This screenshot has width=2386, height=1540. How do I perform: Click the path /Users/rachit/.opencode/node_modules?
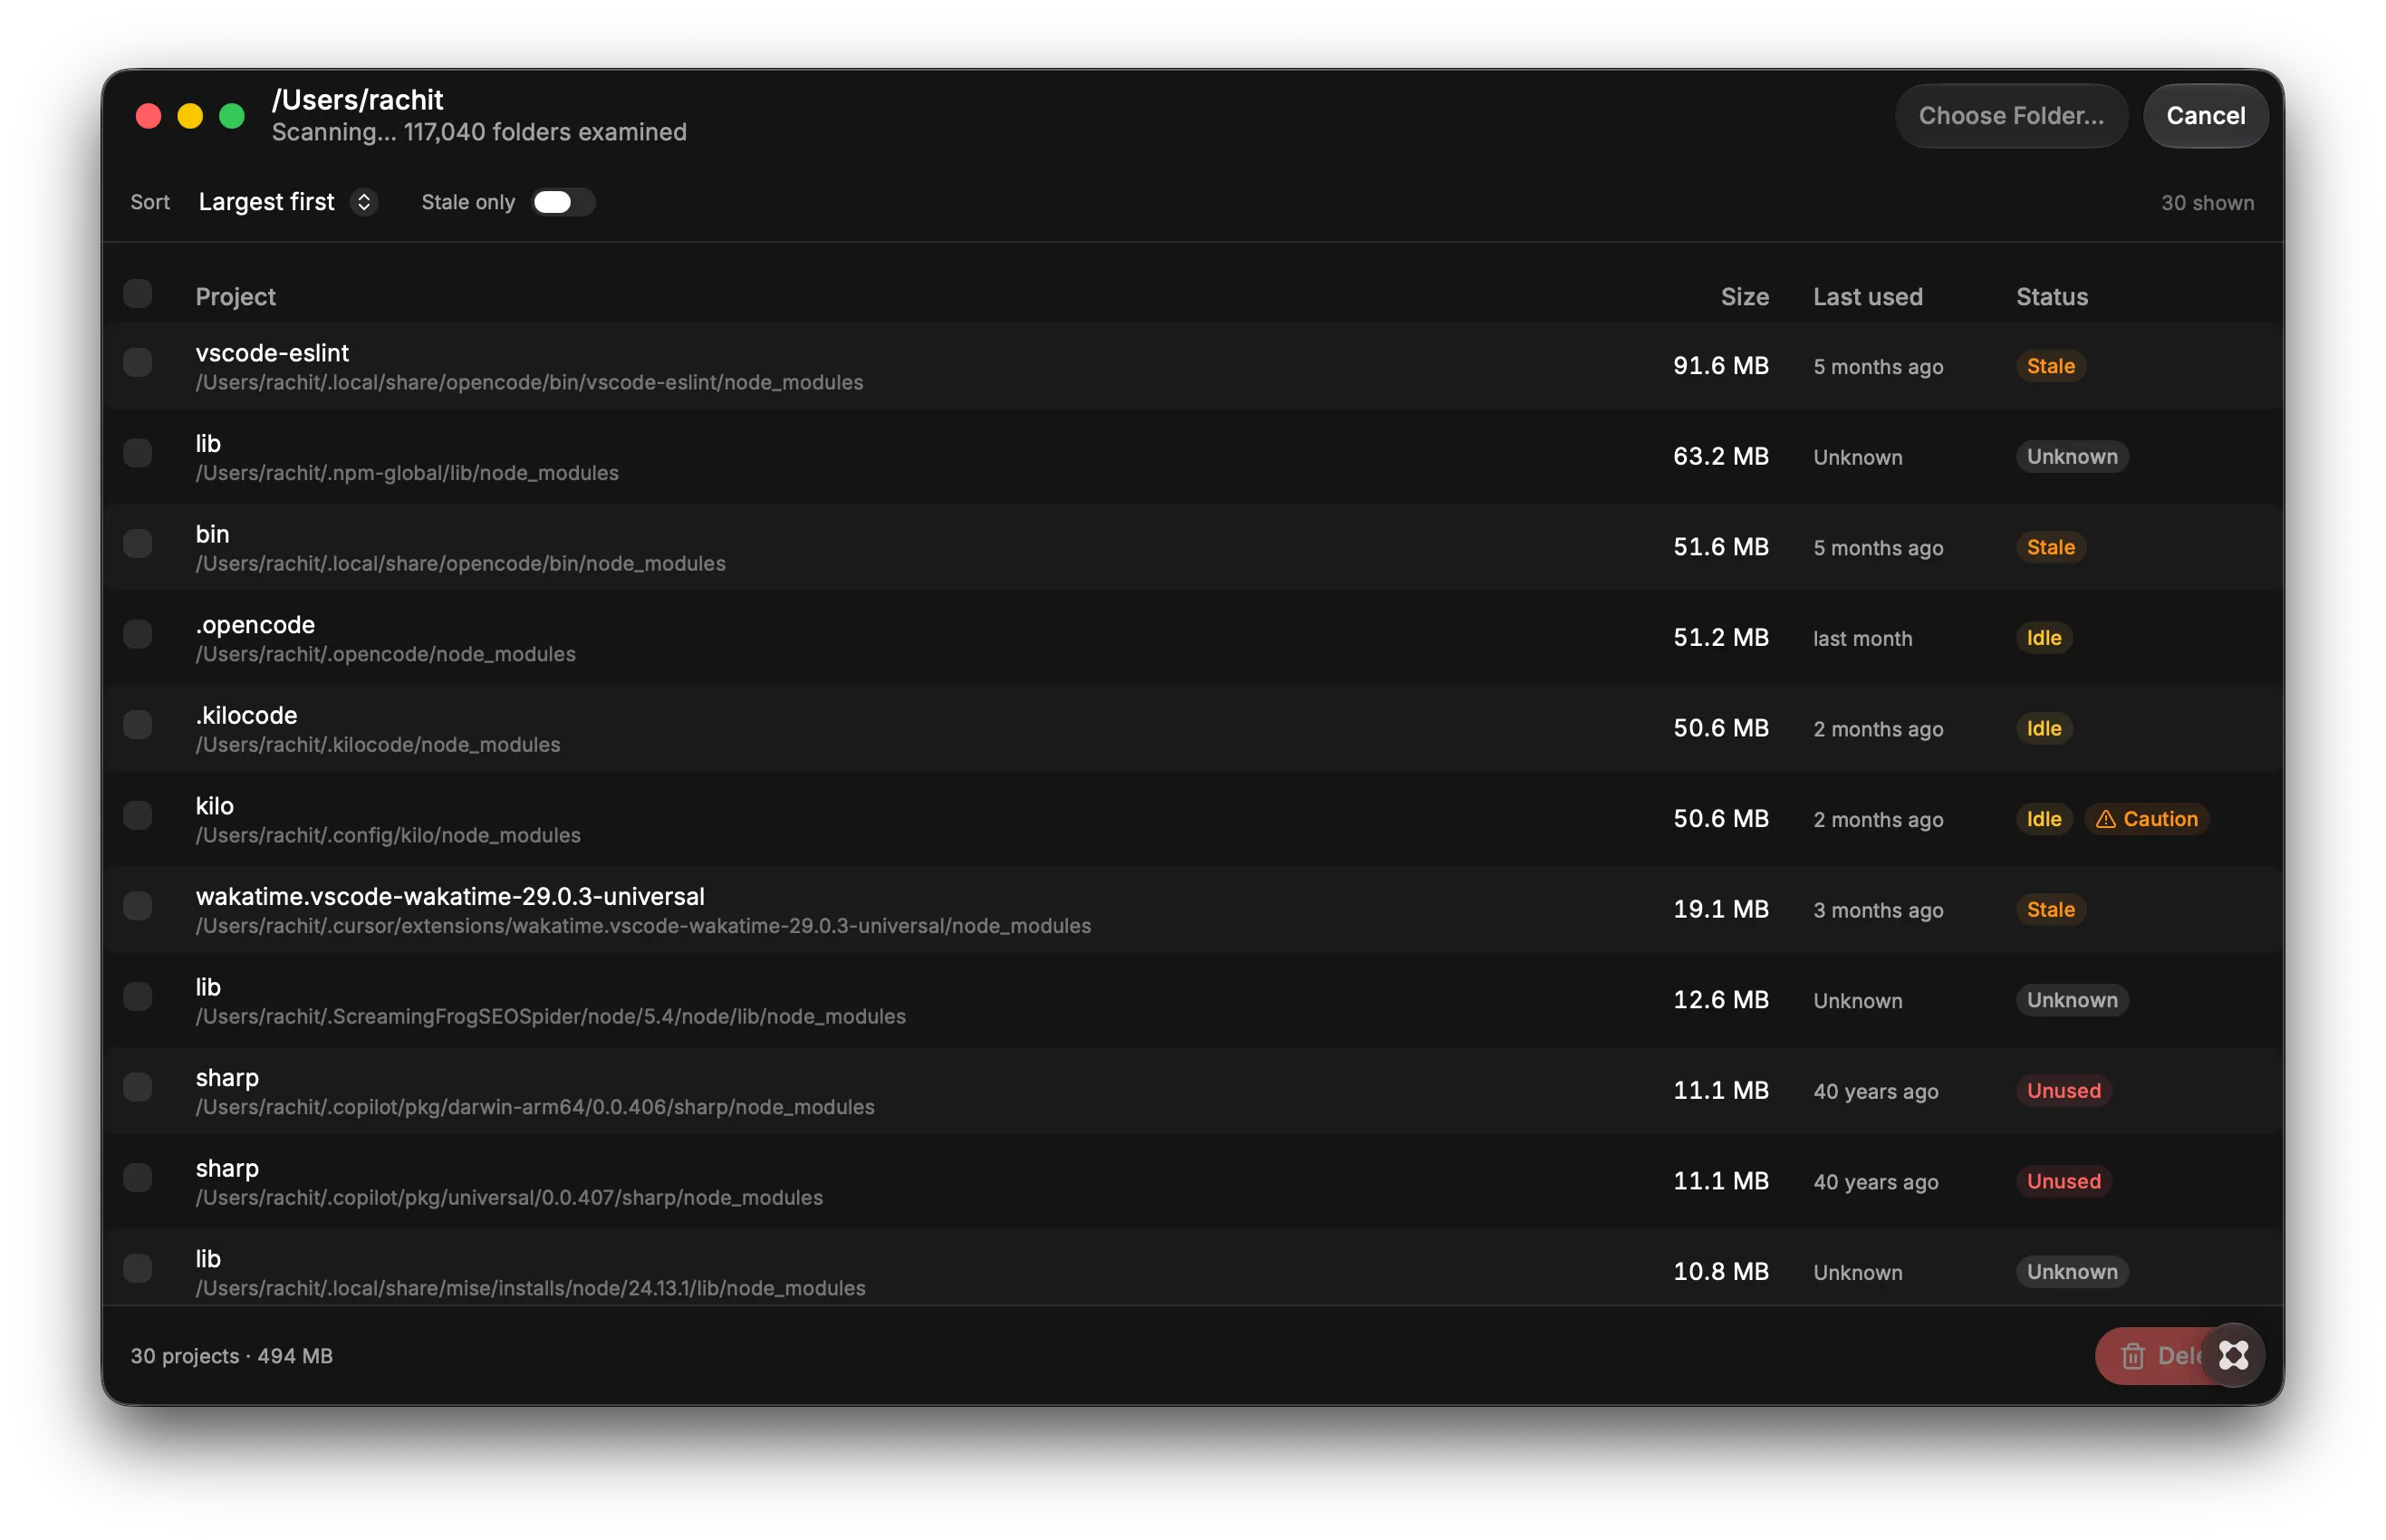[385, 654]
